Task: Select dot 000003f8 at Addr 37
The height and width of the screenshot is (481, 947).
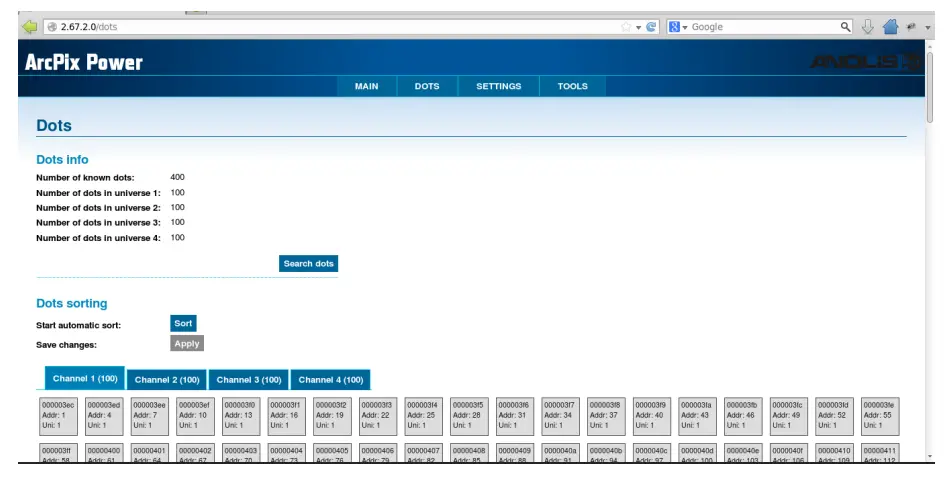Action: [x=606, y=416]
